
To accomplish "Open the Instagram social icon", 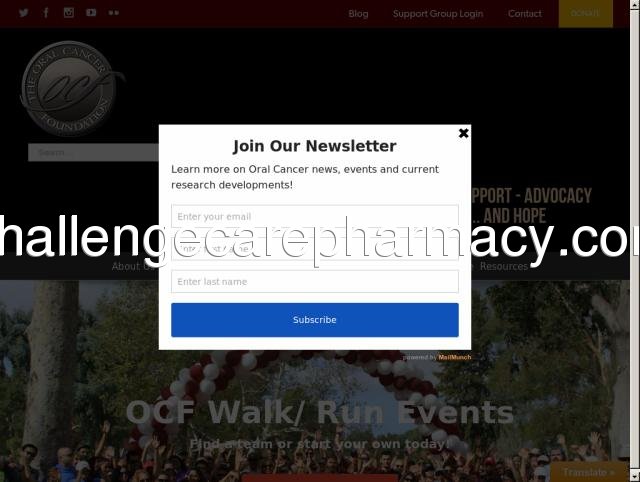I will point(69,13).
